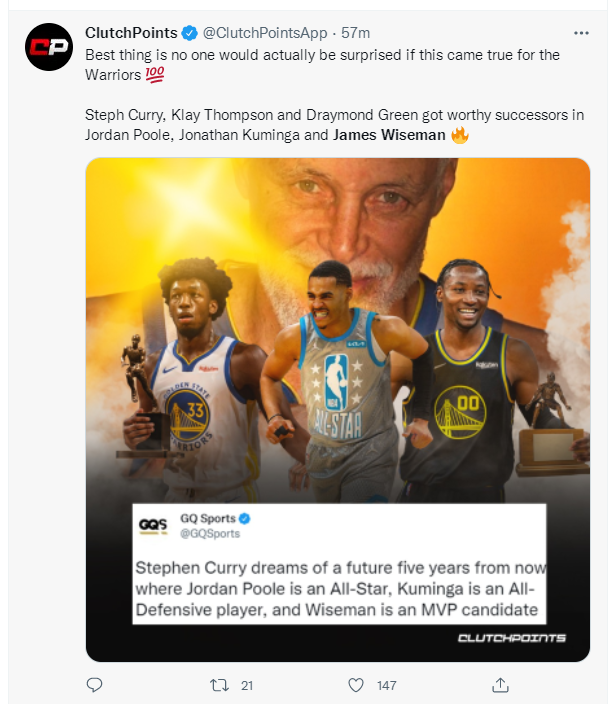The height and width of the screenshot is (704, 608).
Task: Visit the @ClutchPointsApp handle
Action: [265, 33]
